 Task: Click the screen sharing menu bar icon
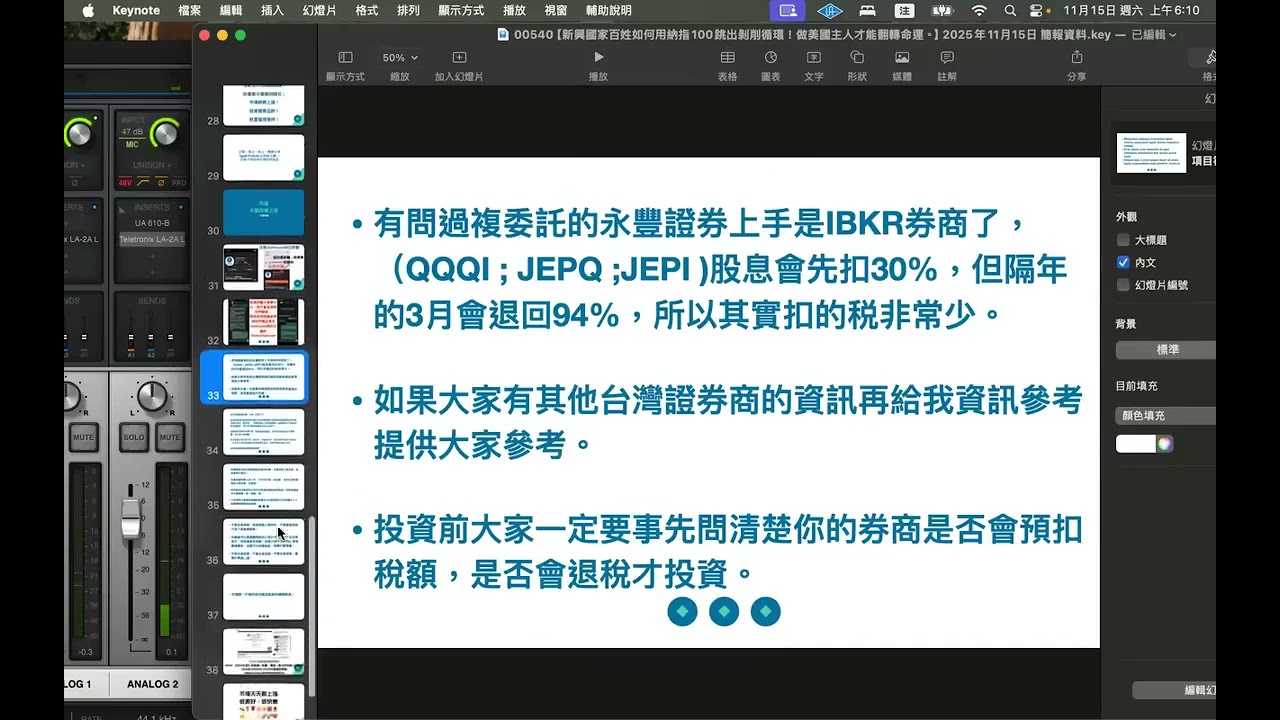click(788, 10)
